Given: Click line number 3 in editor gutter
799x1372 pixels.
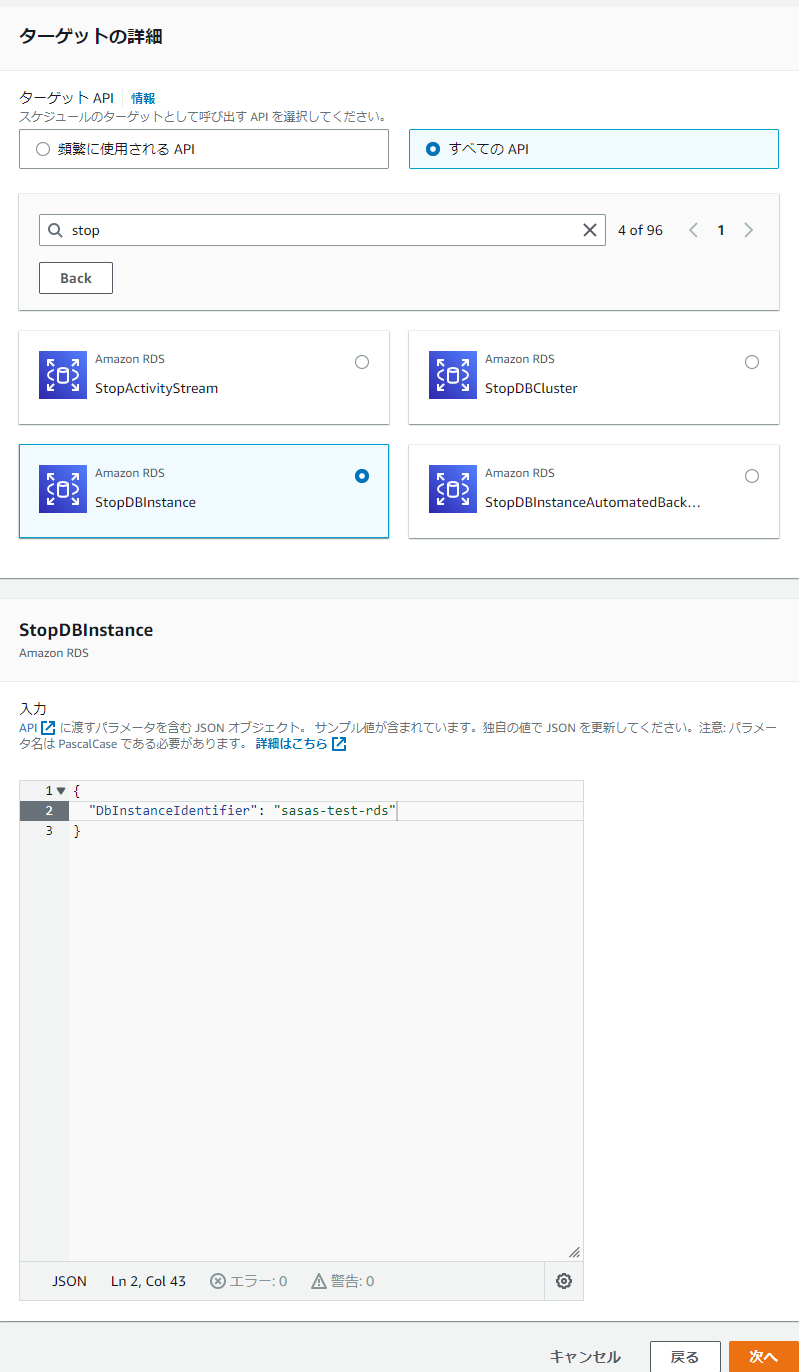Looking at the screenshot, I should [x=49, y=831].
